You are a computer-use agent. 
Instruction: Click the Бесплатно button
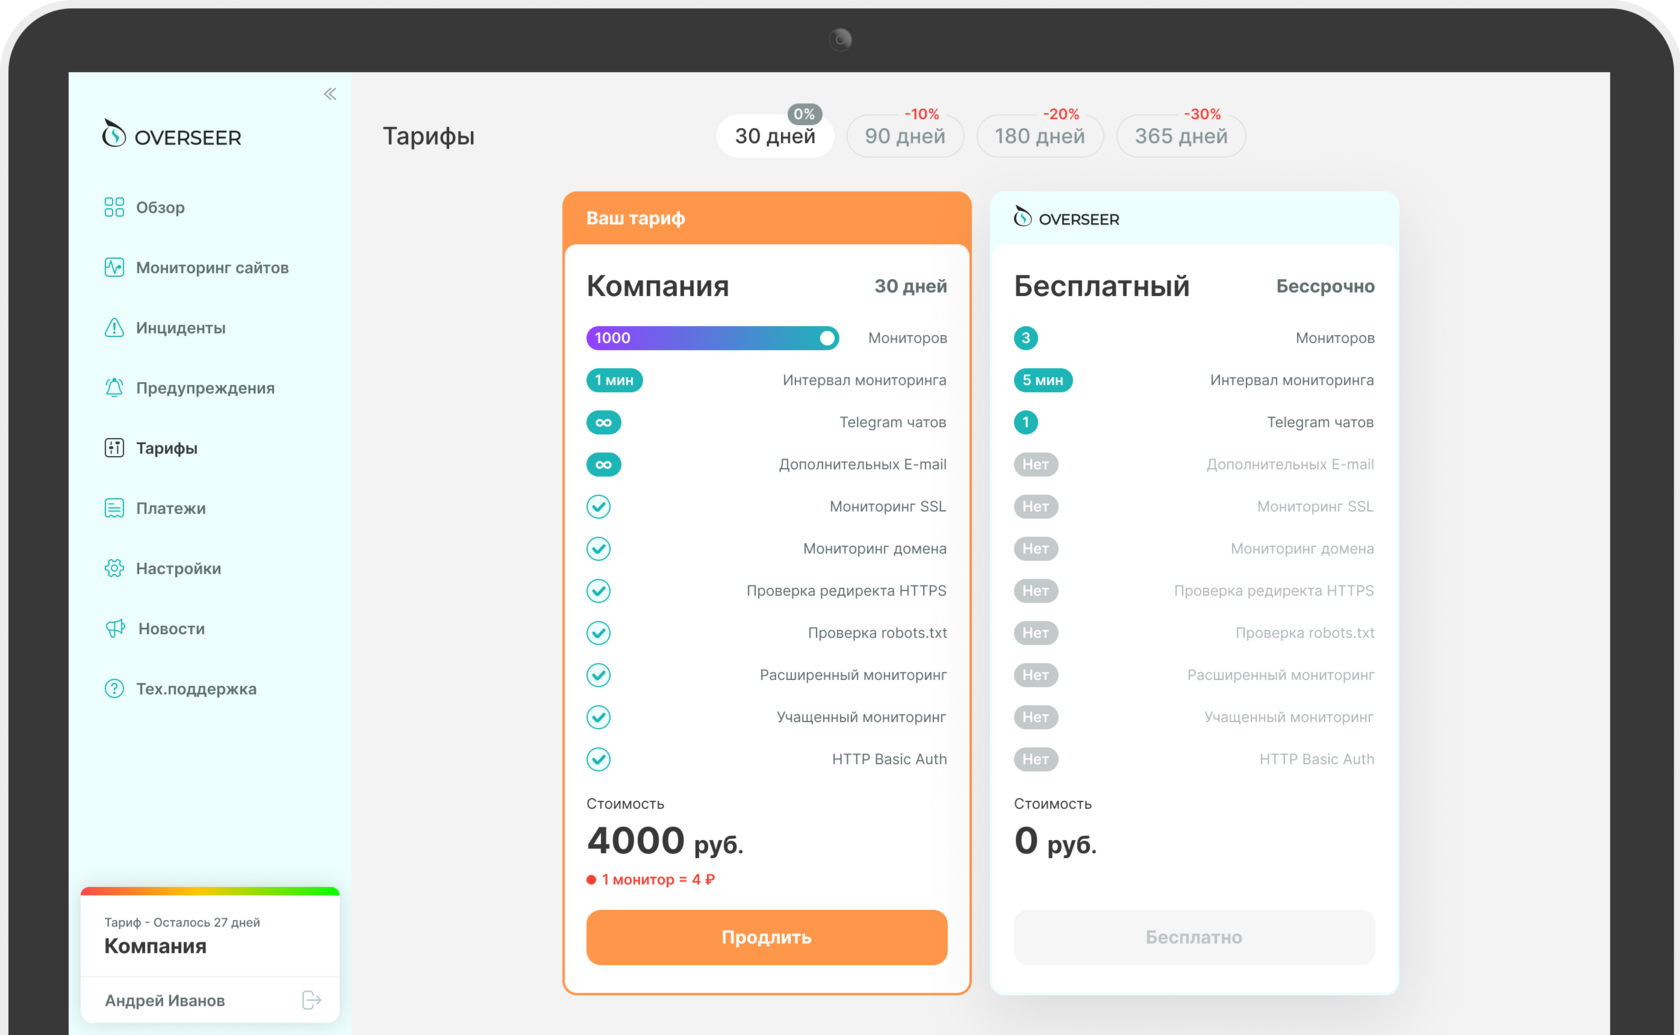coord(1193,937)
